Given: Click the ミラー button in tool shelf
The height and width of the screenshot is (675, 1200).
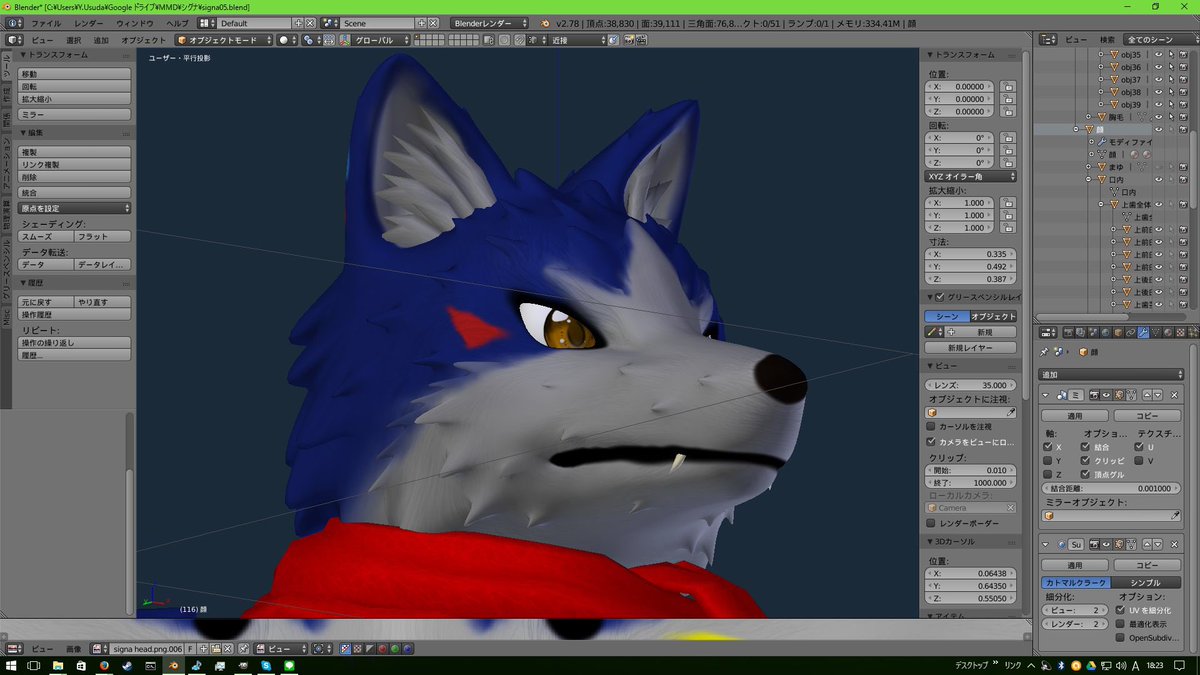Looking at the screenshot, I should pos(75,115).
